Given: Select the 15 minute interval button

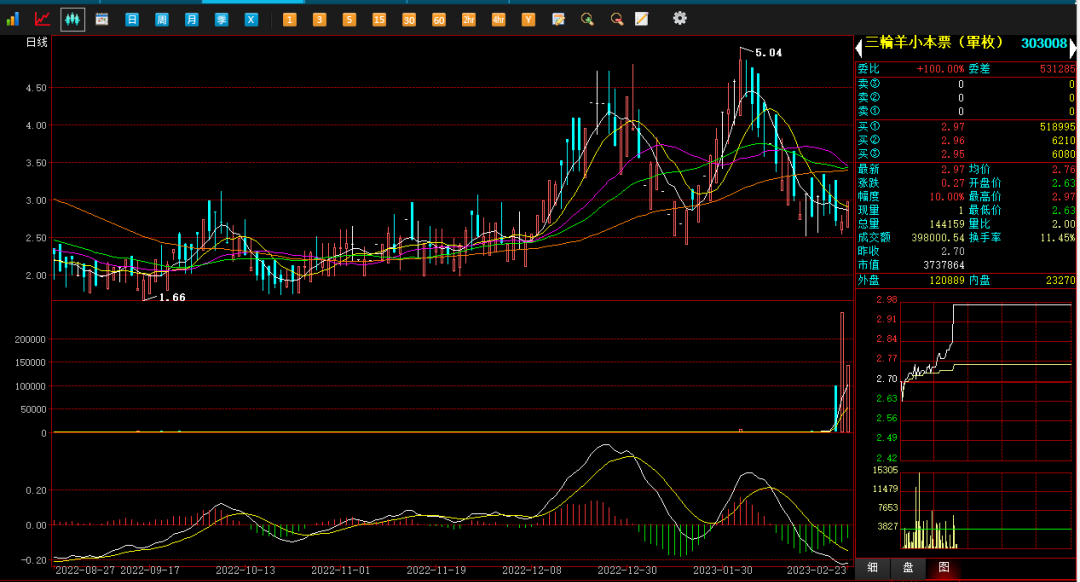Looking at the screenshot, I should (x=379, y=19).
